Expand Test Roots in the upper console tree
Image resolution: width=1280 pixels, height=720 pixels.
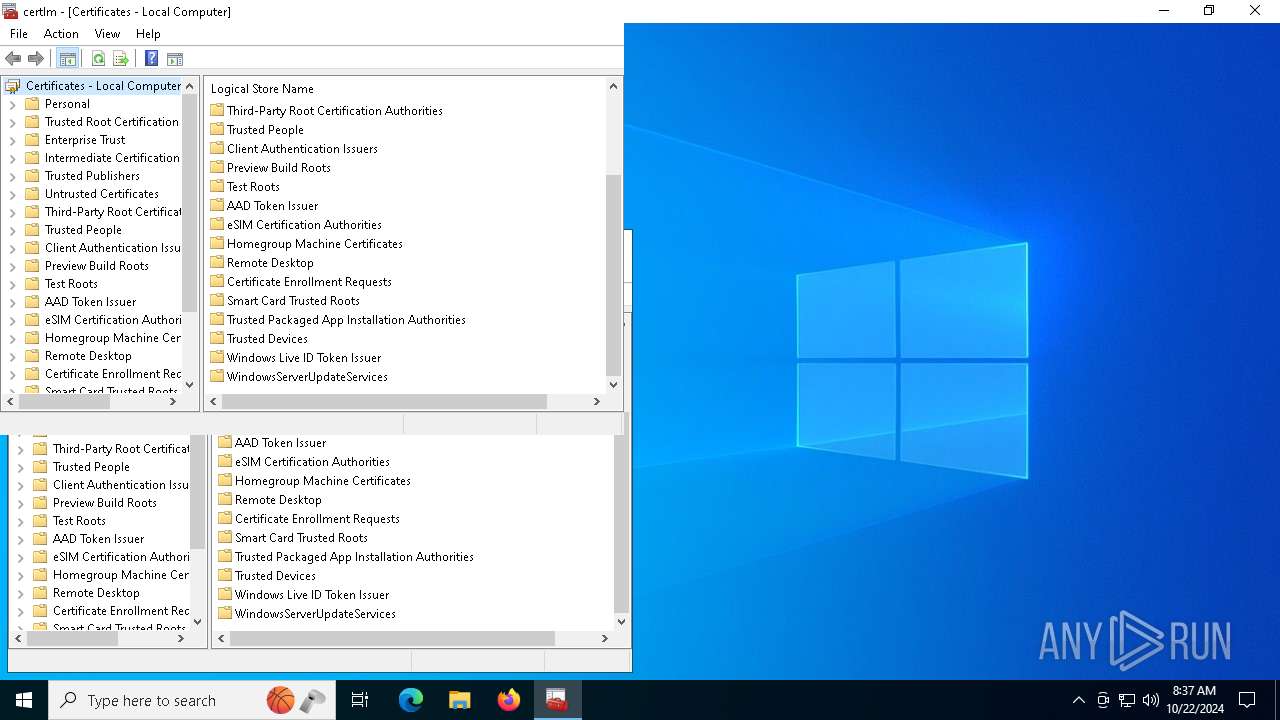[13, 284]
